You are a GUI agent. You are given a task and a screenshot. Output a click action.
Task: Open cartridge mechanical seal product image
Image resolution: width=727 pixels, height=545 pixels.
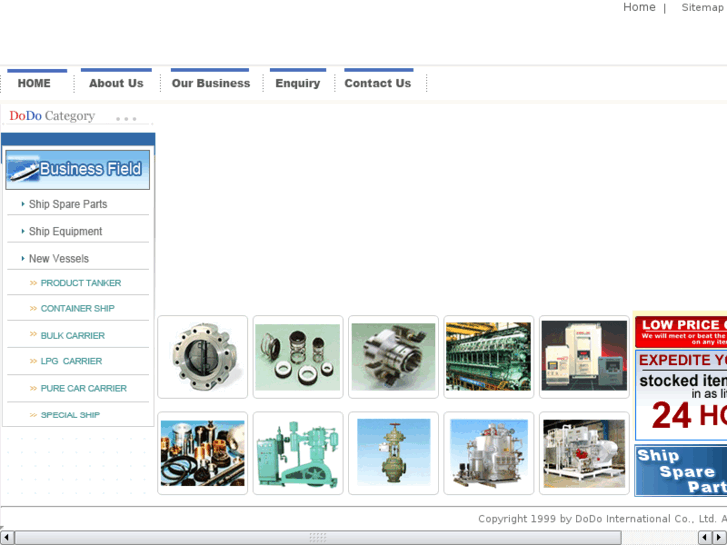(393, 357)
